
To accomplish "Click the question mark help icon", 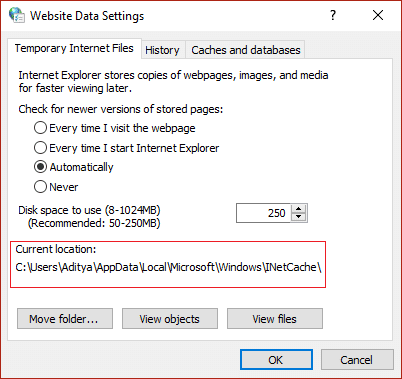I will (x=333, y=15).
